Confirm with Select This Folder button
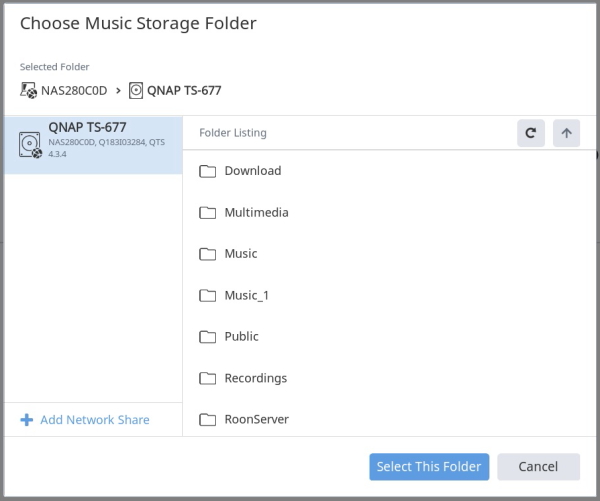This screenshot has width=600, height=501. pos(429,467)
